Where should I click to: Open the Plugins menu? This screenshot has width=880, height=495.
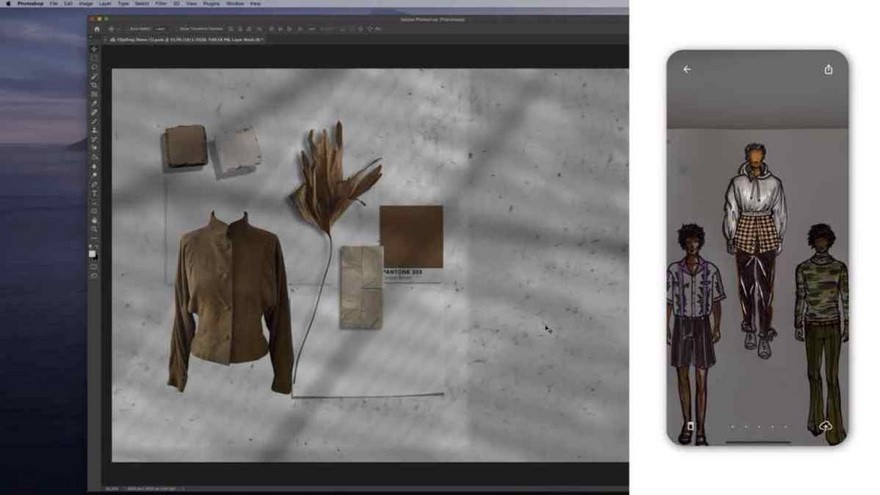coord(212,3)
